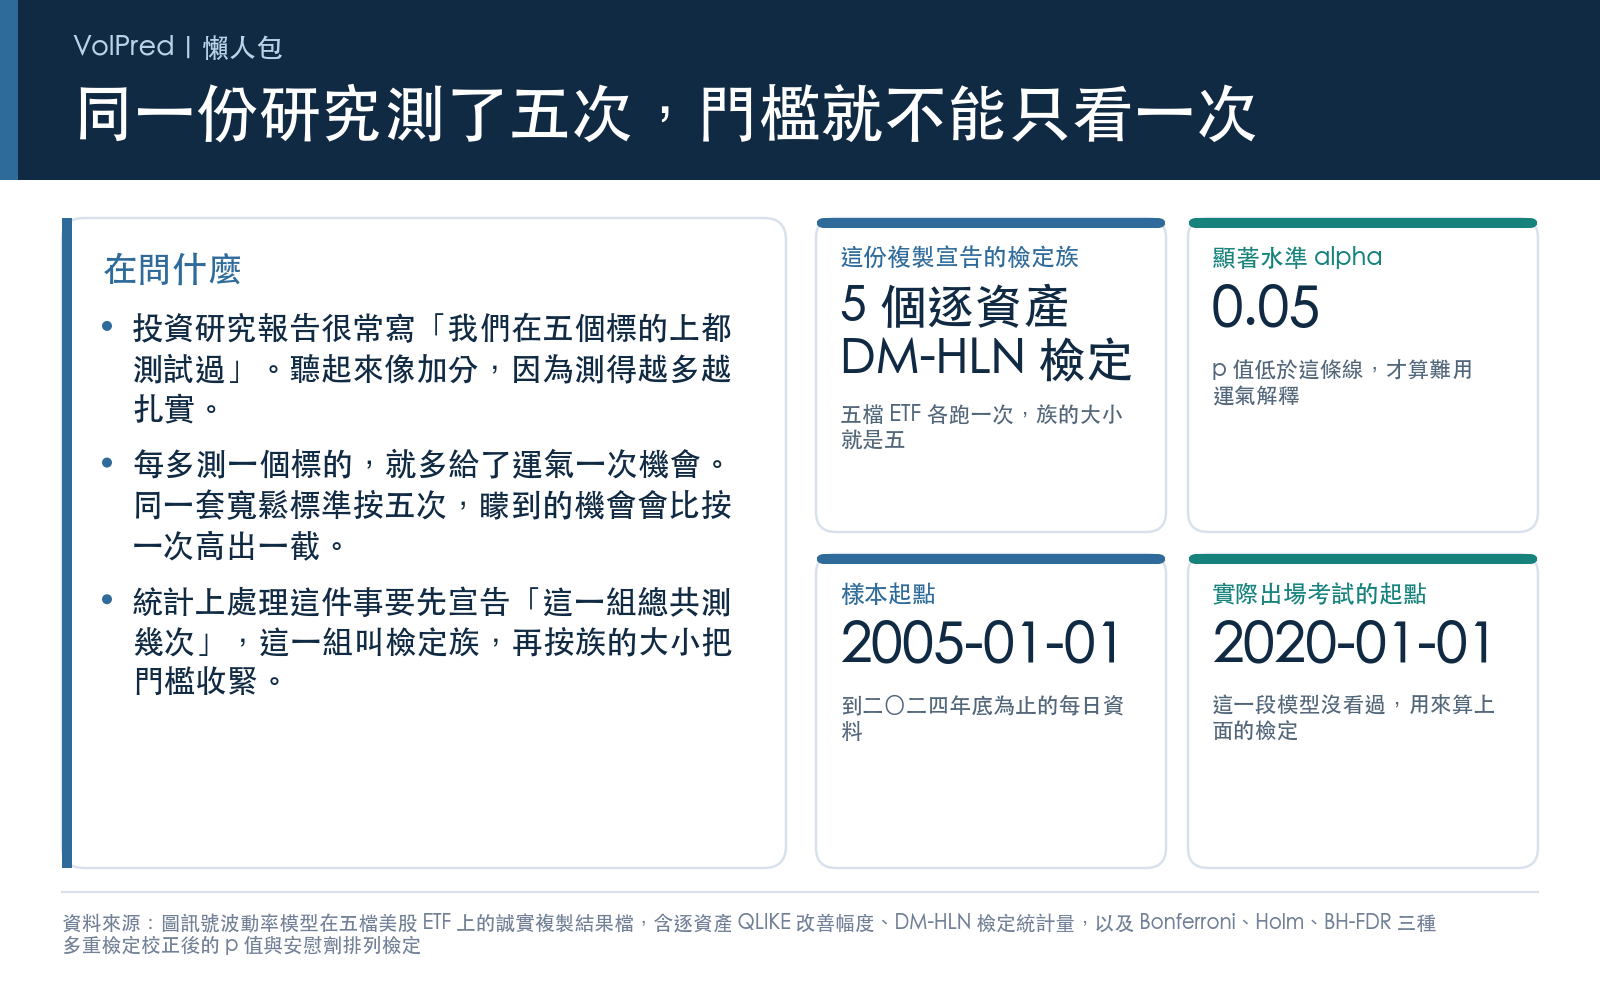Click the "VolPred | 懶人包" header label
1600x1000 pixels.
[178, 46]
